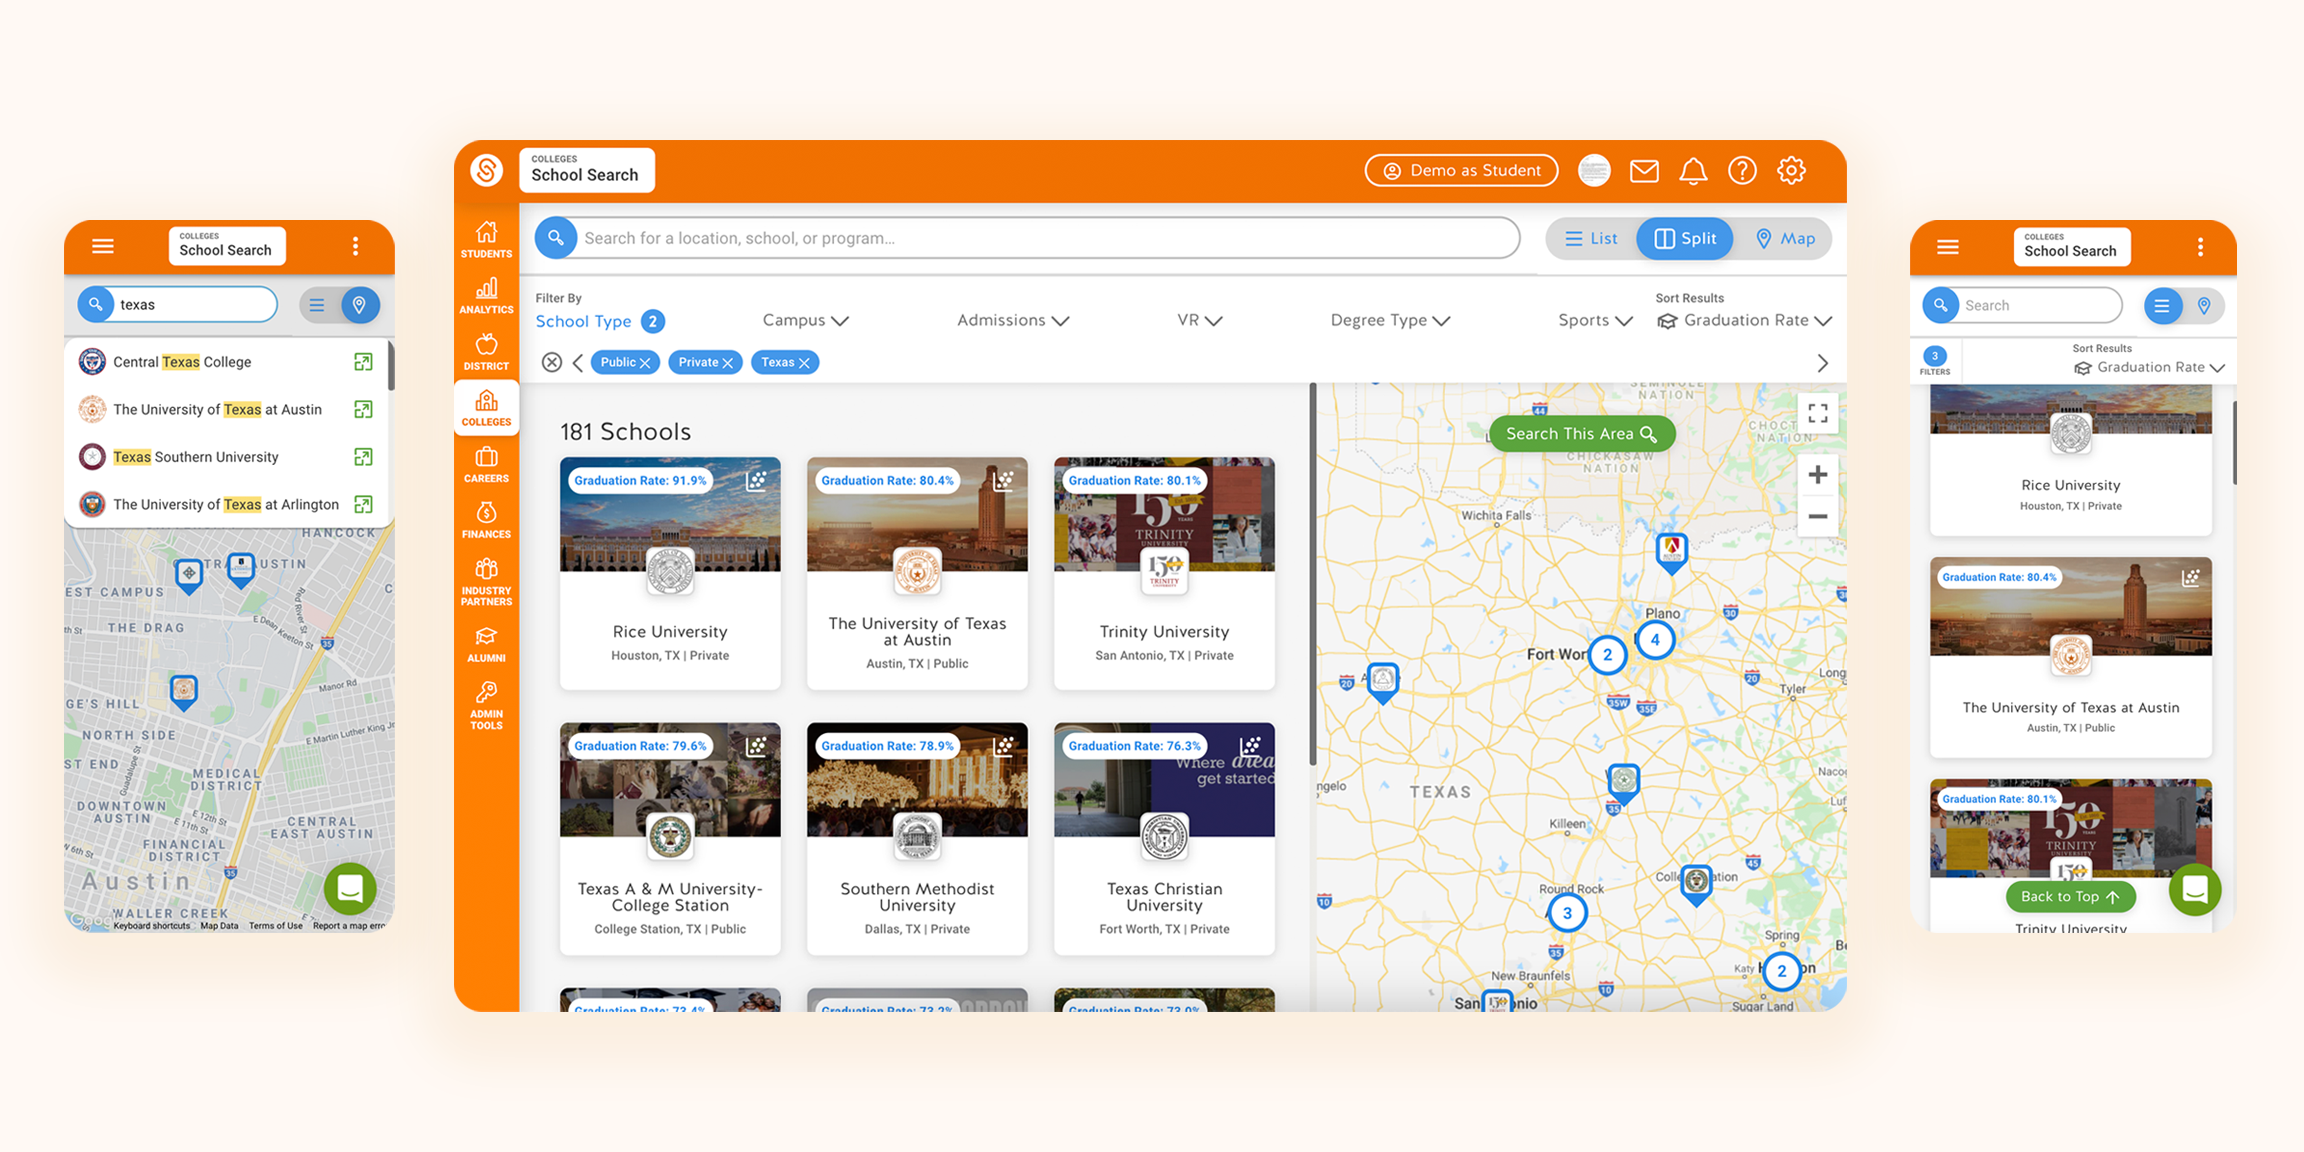
Task: Expand the Admissions filter dropdown
Action: [x=1013, y=321]
